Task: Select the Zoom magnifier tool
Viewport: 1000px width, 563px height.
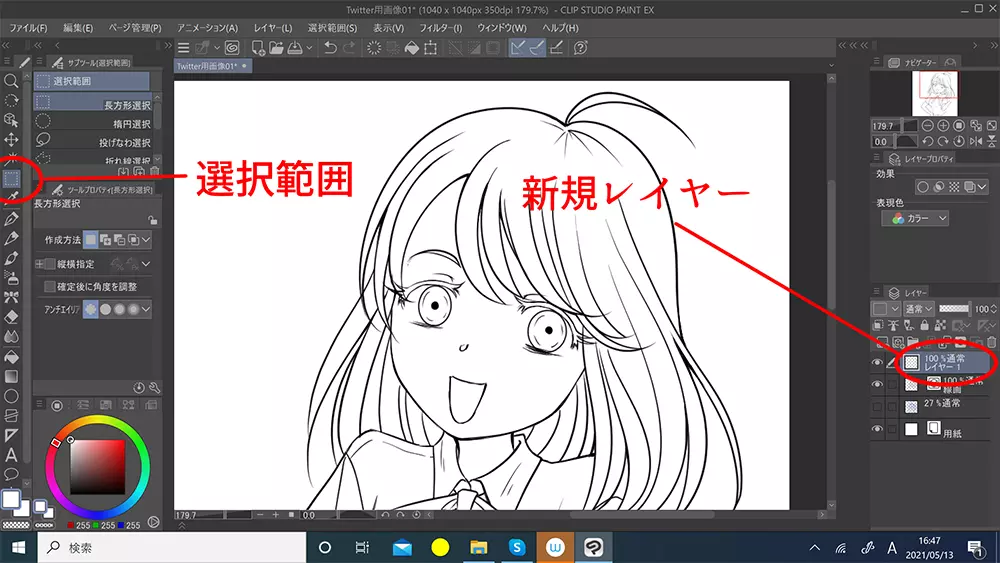Action: coord(11,81)
